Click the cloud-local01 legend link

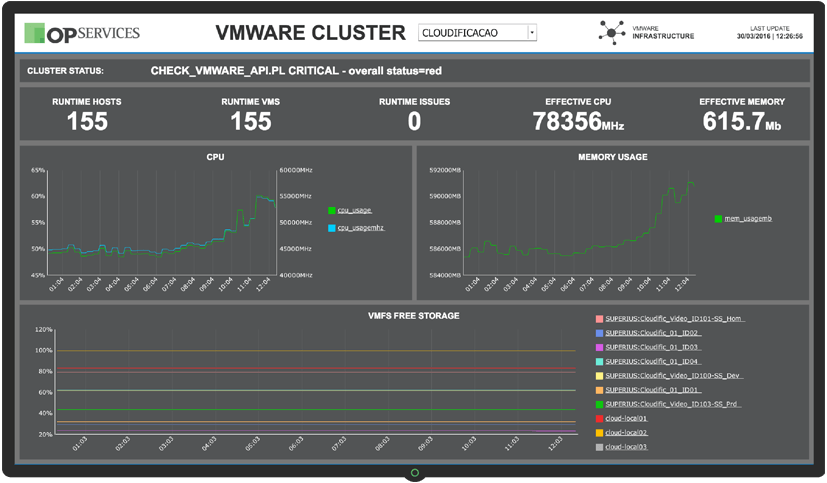click(626, 418)
